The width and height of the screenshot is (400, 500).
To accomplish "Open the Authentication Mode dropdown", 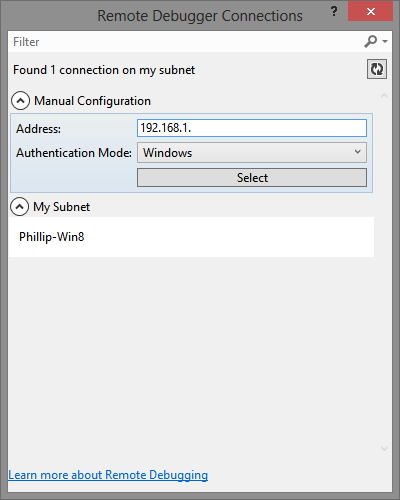I will click(x=252, y=153).
